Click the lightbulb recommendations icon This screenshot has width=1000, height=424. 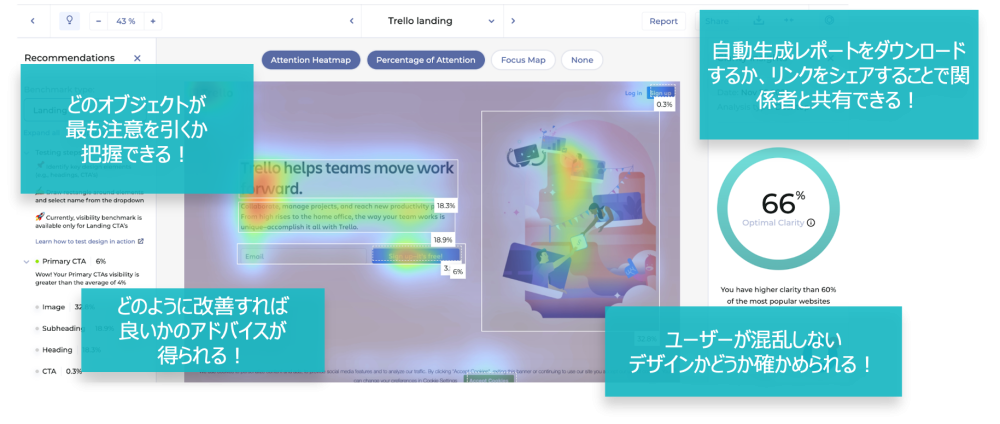pyautogui.click(x=69, y=21)
